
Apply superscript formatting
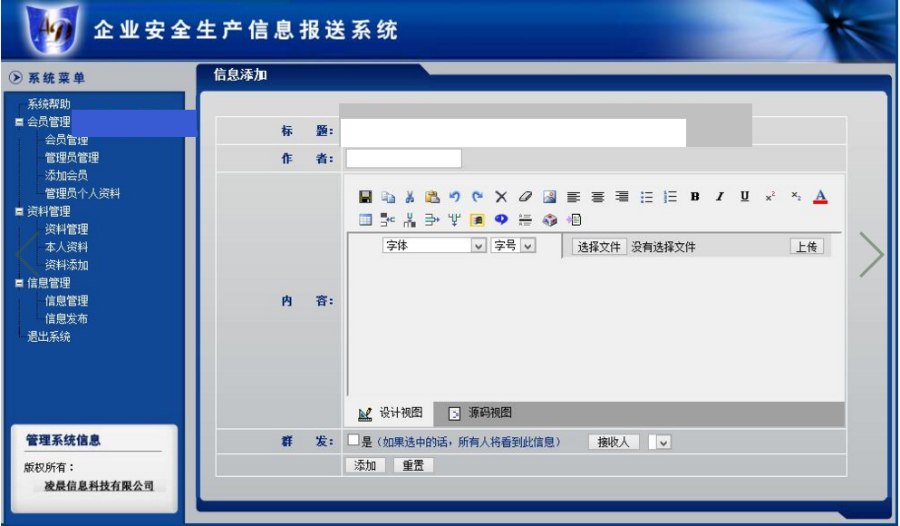pyautogui.click(x=770, y=196)
